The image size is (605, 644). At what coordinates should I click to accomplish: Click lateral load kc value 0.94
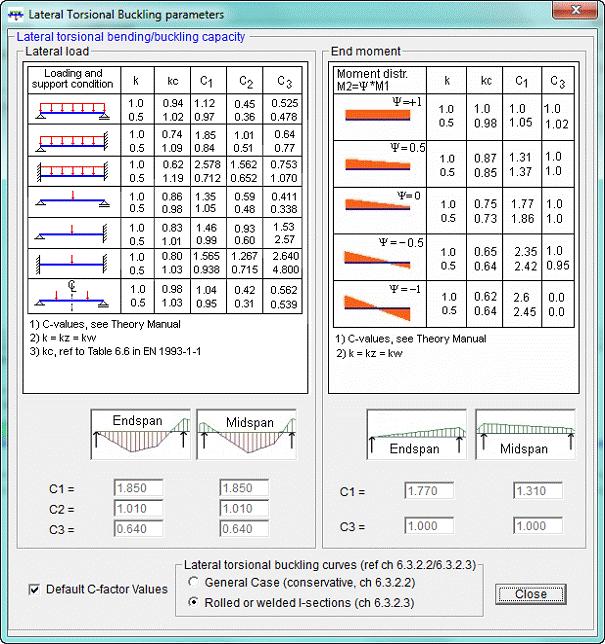tap(173, 104)
